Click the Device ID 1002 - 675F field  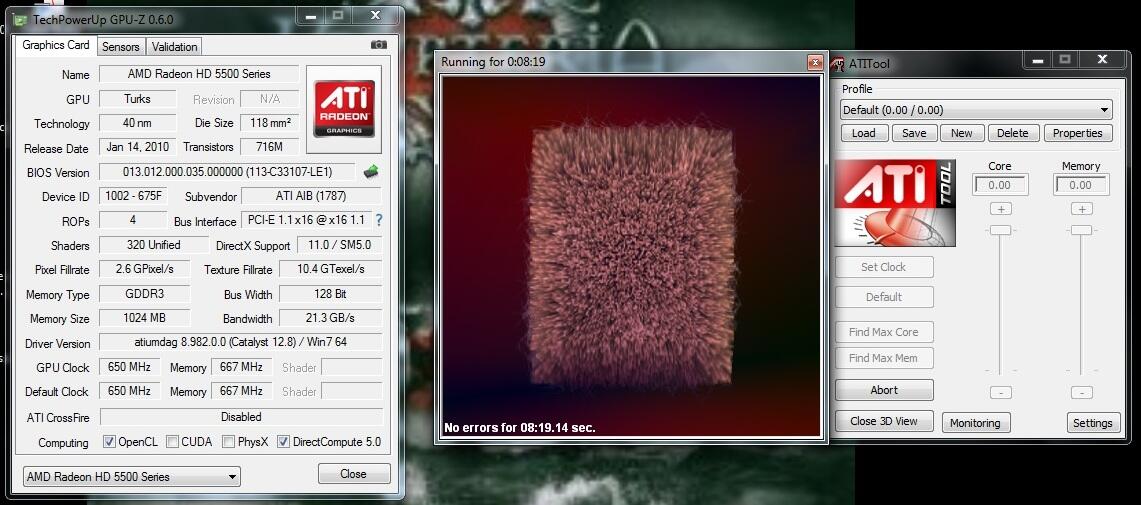click(132, 196)
